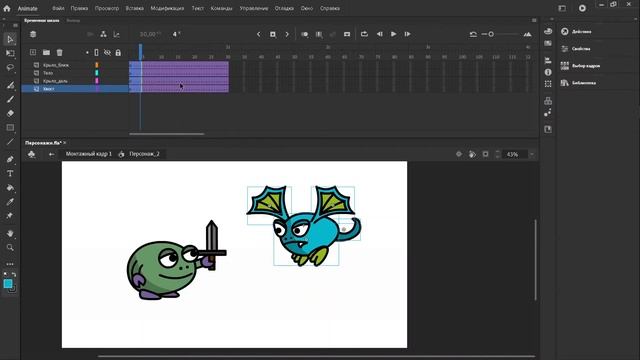Toggle onion skin in timeline
Viewport: 640px width, 360px height.
(304, 34)
